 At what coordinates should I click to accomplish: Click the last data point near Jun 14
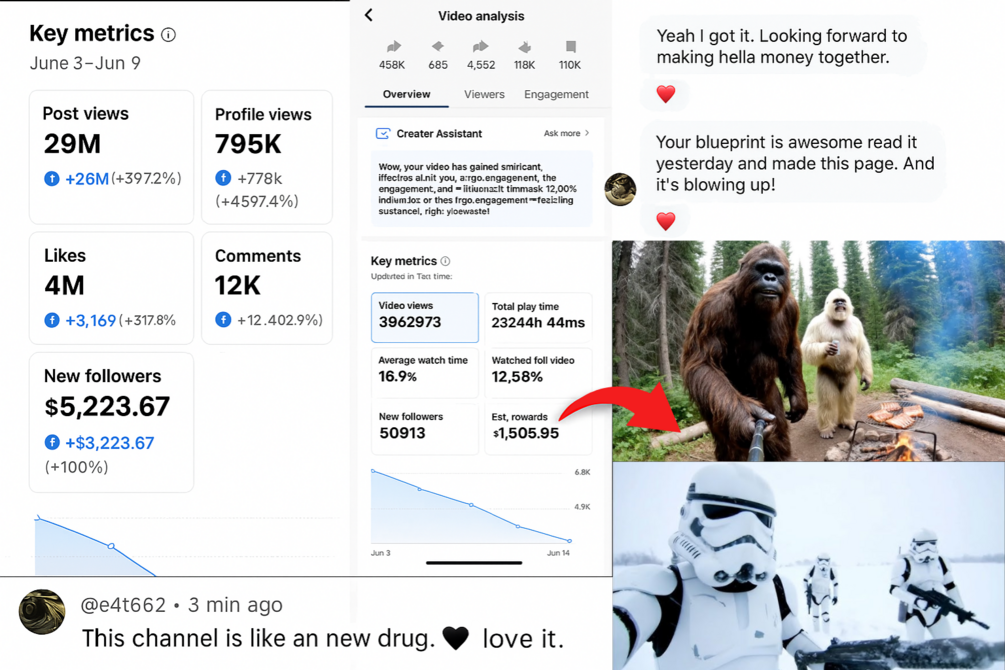[x=569, y=541]
